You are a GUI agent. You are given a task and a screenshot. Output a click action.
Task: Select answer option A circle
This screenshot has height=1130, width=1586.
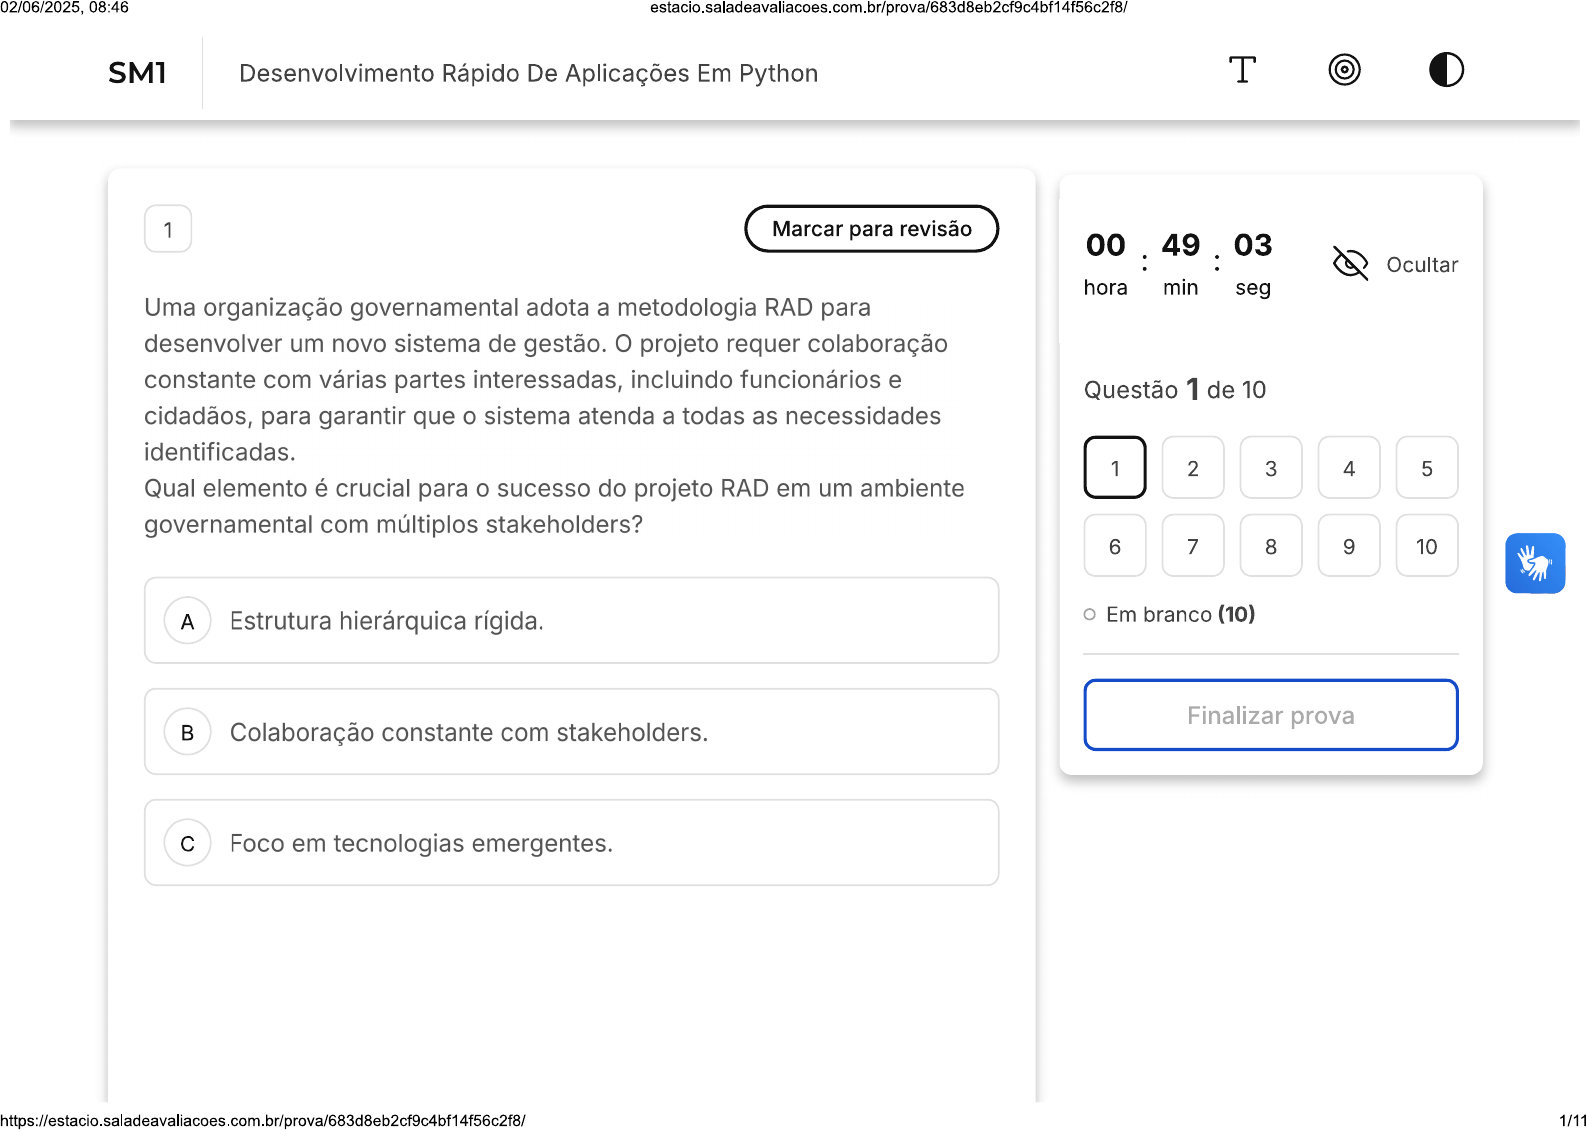pos(187,621)
